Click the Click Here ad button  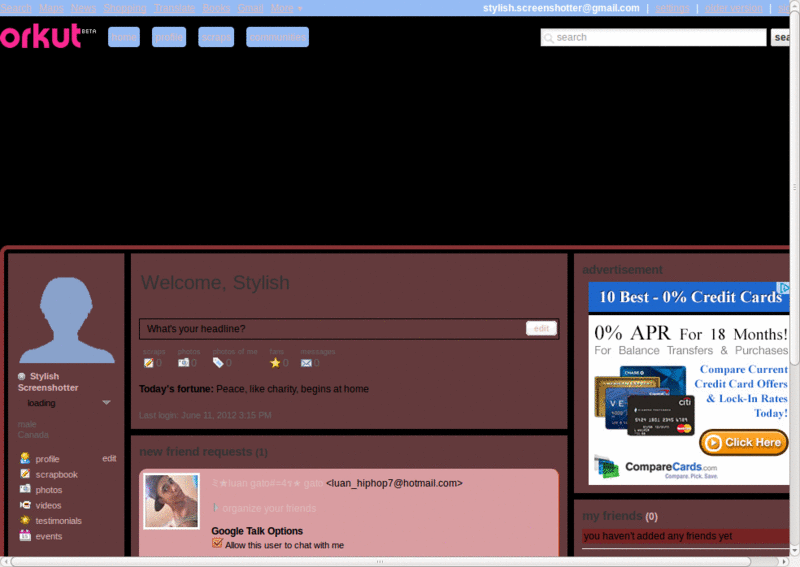coord(743,442)
